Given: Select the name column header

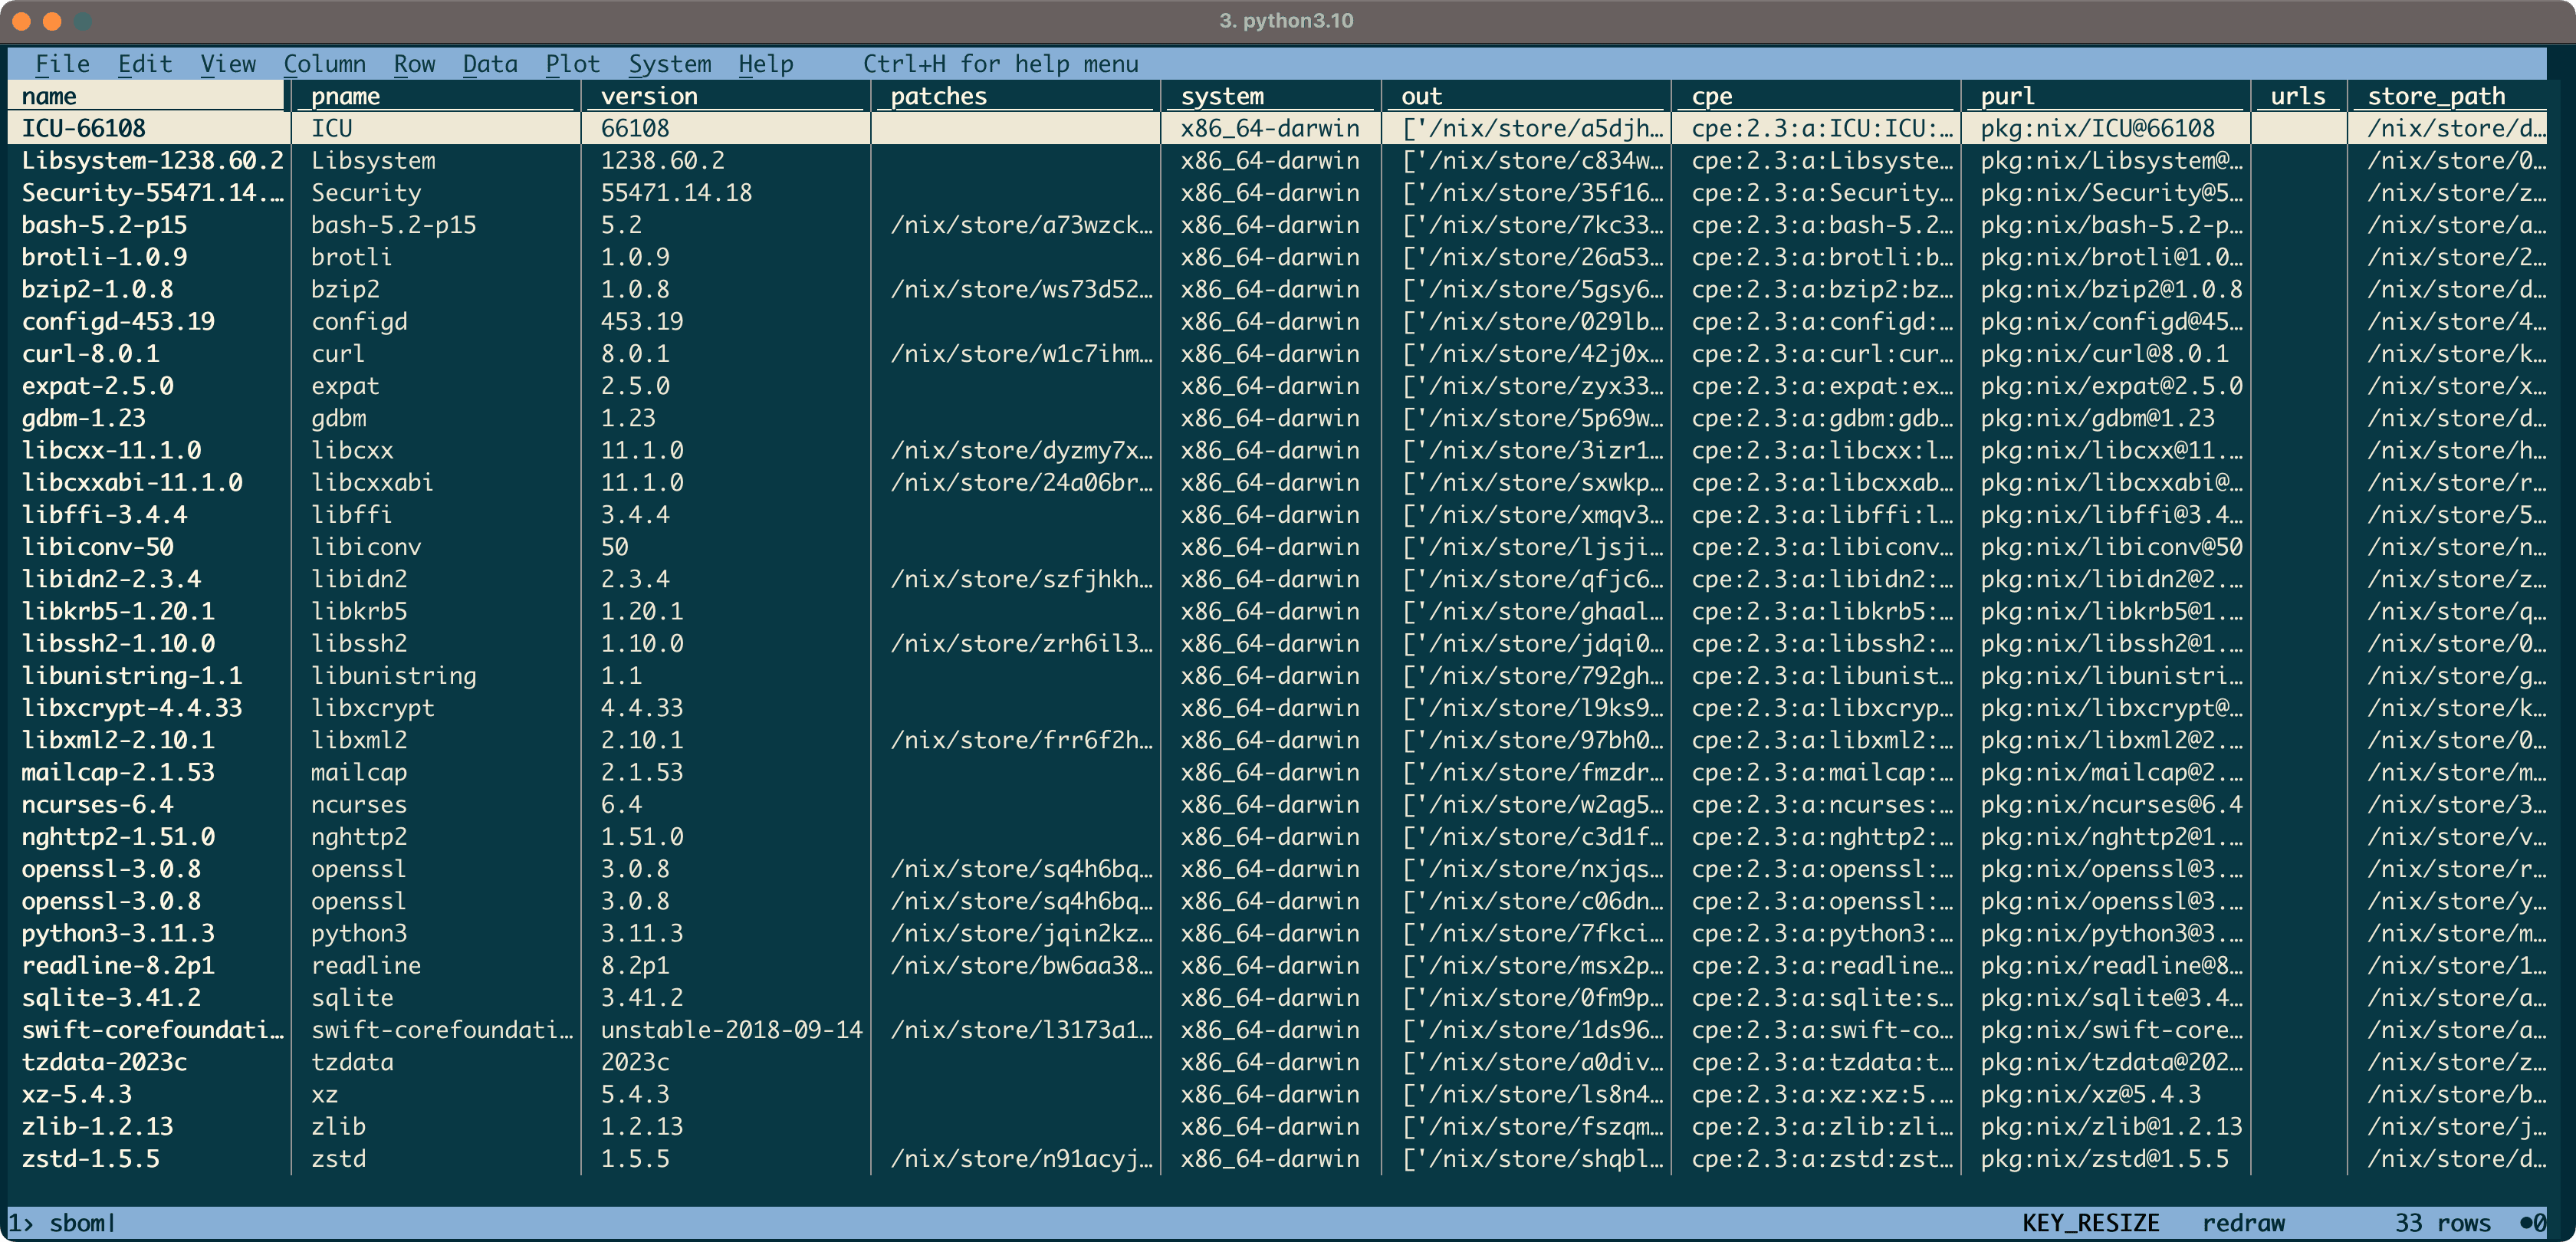Looking at the screenshot, I should pyautogui.click(x=50, y=95).
